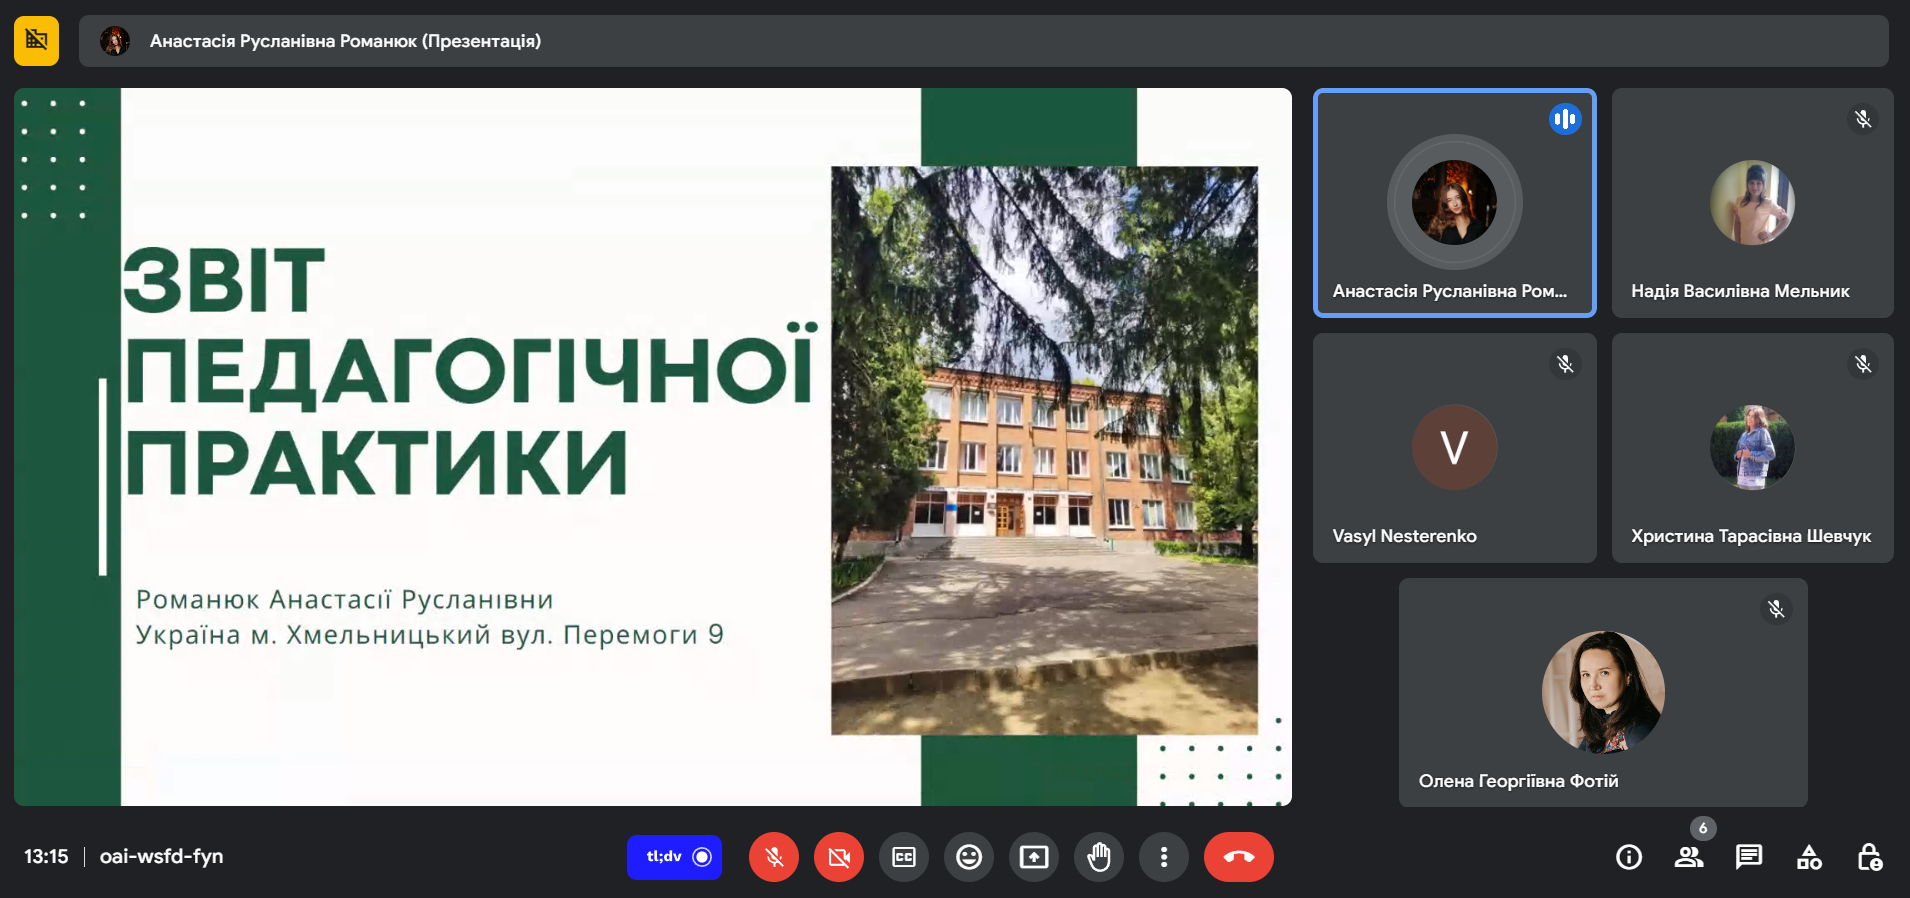Raise your hand

pyautogui.click(x=1099, y=857)
